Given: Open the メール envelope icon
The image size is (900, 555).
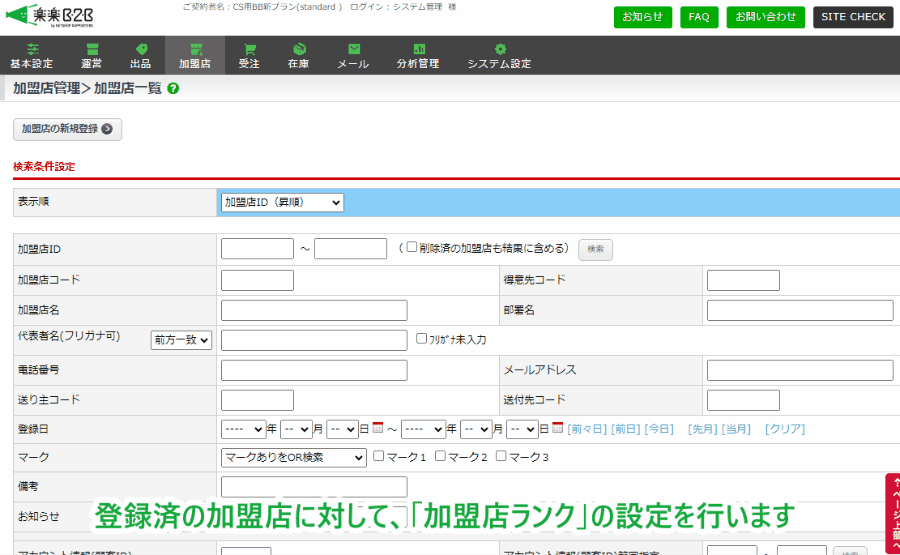Looking at the screenshot, I should 353,49.
